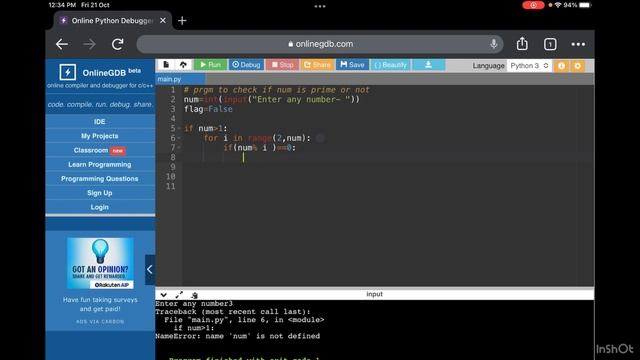Close the Online Python Debugger tab
This screenshot has width=640, height=360.
pos(163,20)
